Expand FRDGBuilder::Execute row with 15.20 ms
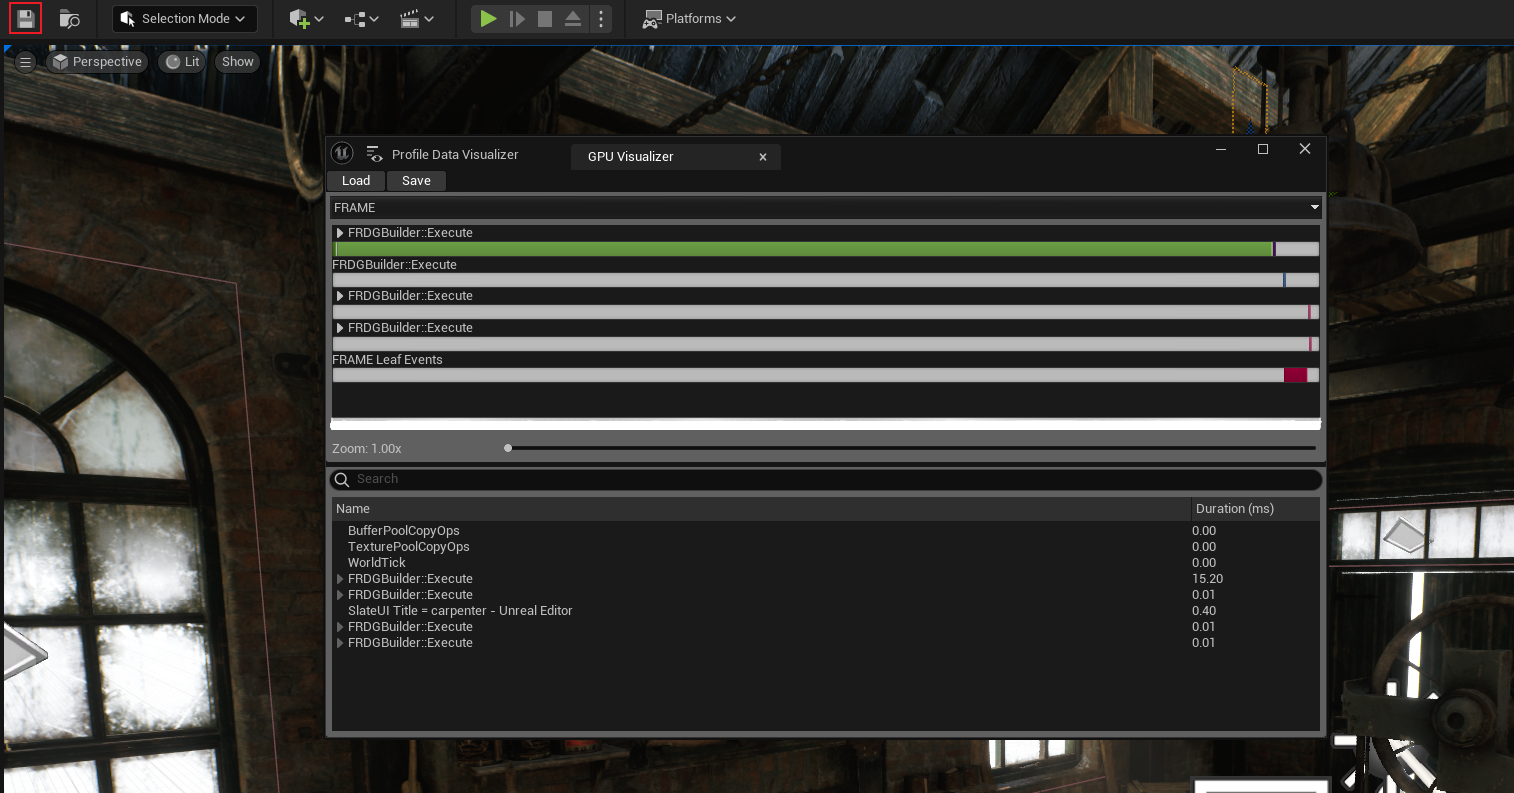The width and height of the screenshot is (1514, 793). click(x=340, y=579)
